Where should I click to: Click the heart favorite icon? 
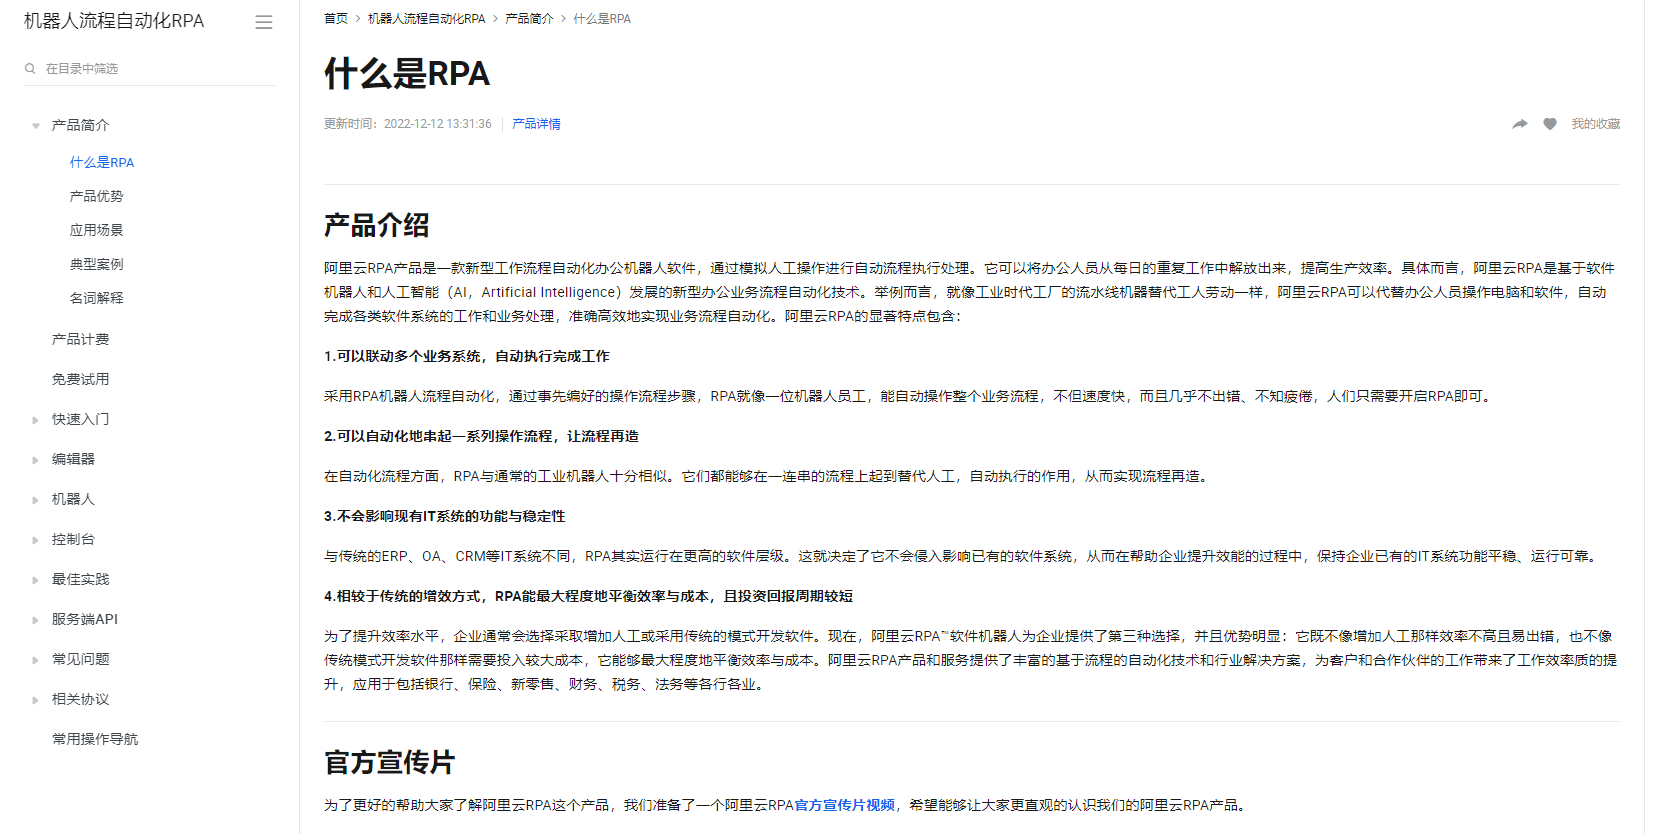pos(1550,124)
